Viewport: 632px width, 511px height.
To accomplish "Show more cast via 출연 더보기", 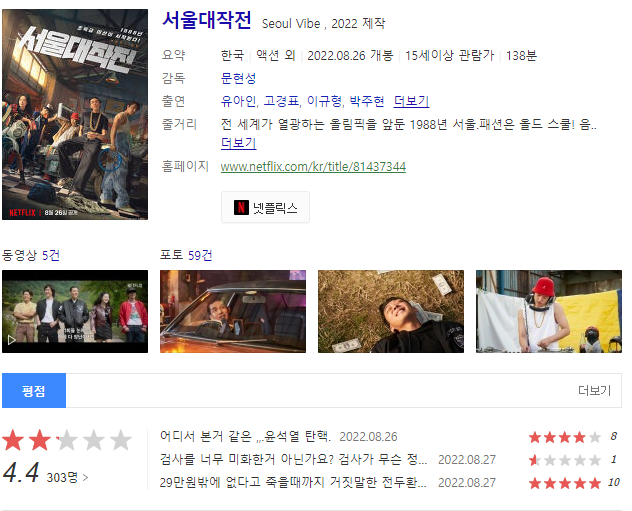I will (411, 101).
